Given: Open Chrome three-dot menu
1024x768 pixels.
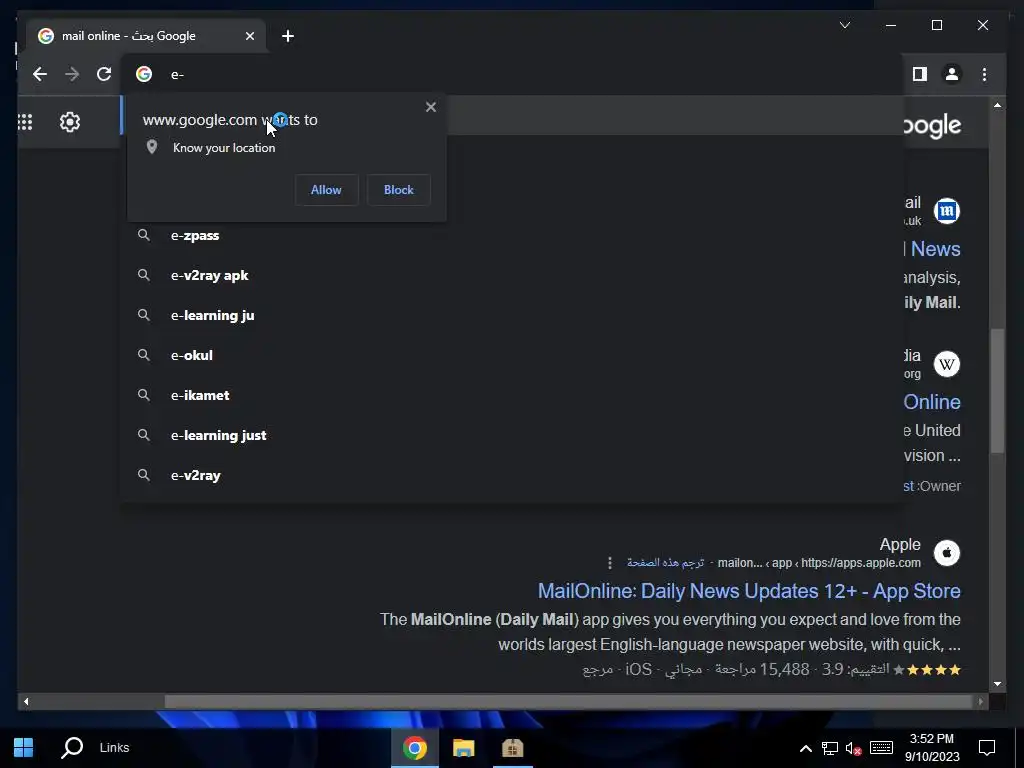Looking at the screenshot, I should 984,74.
